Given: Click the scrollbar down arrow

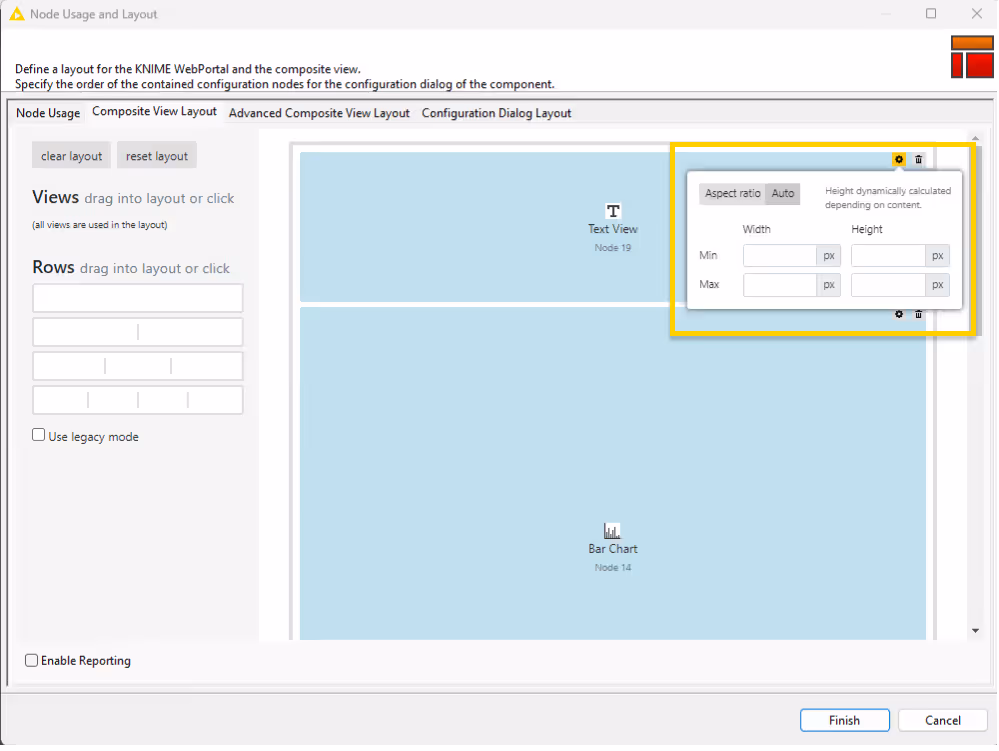Looking at the screenshot, I should pyautogui.click(x=975, y=630).
